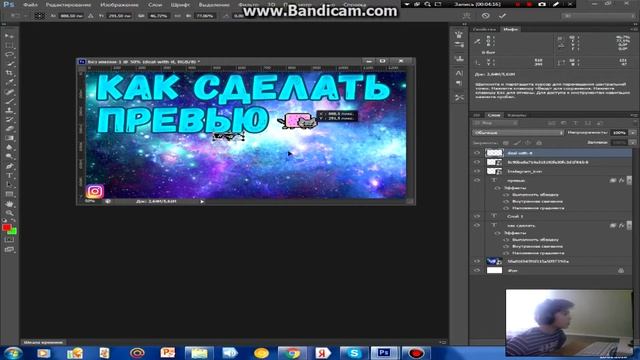The height and width of the screenshot is (360, 640).
Task: Open the Файл menu
Action: (x=30, y=5)
